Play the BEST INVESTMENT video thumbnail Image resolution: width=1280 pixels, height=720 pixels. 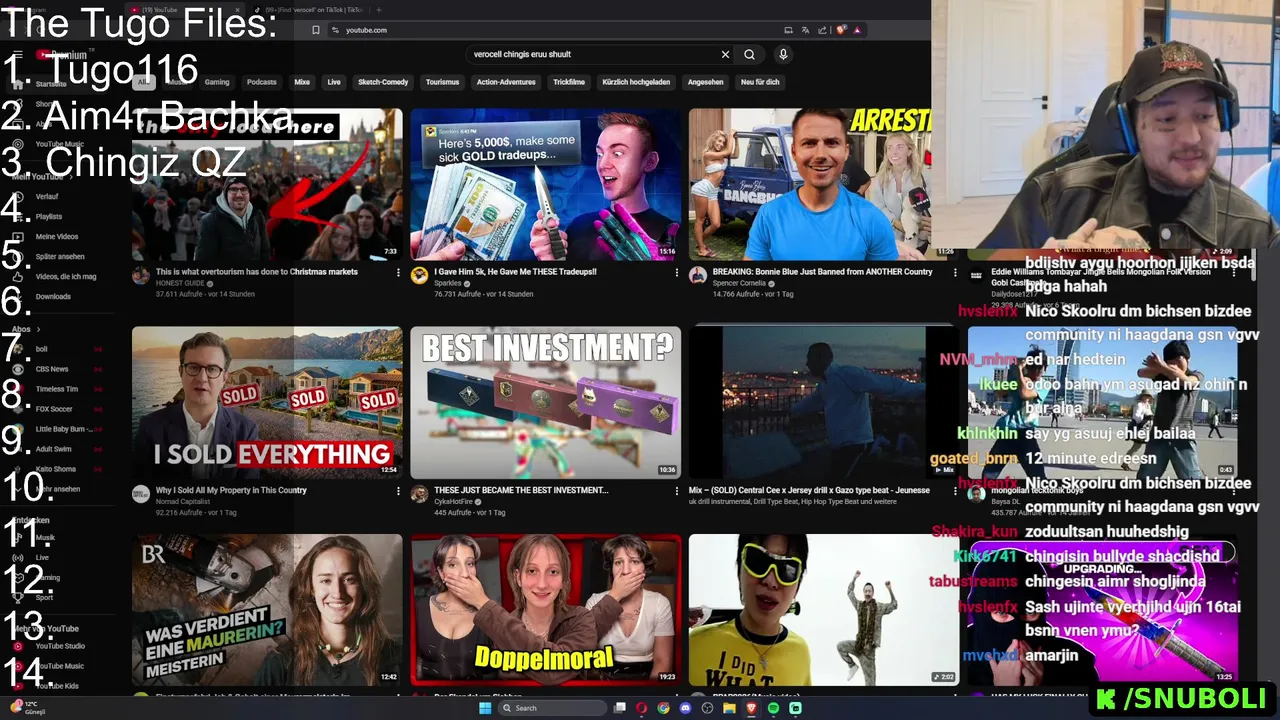(545, 402)
